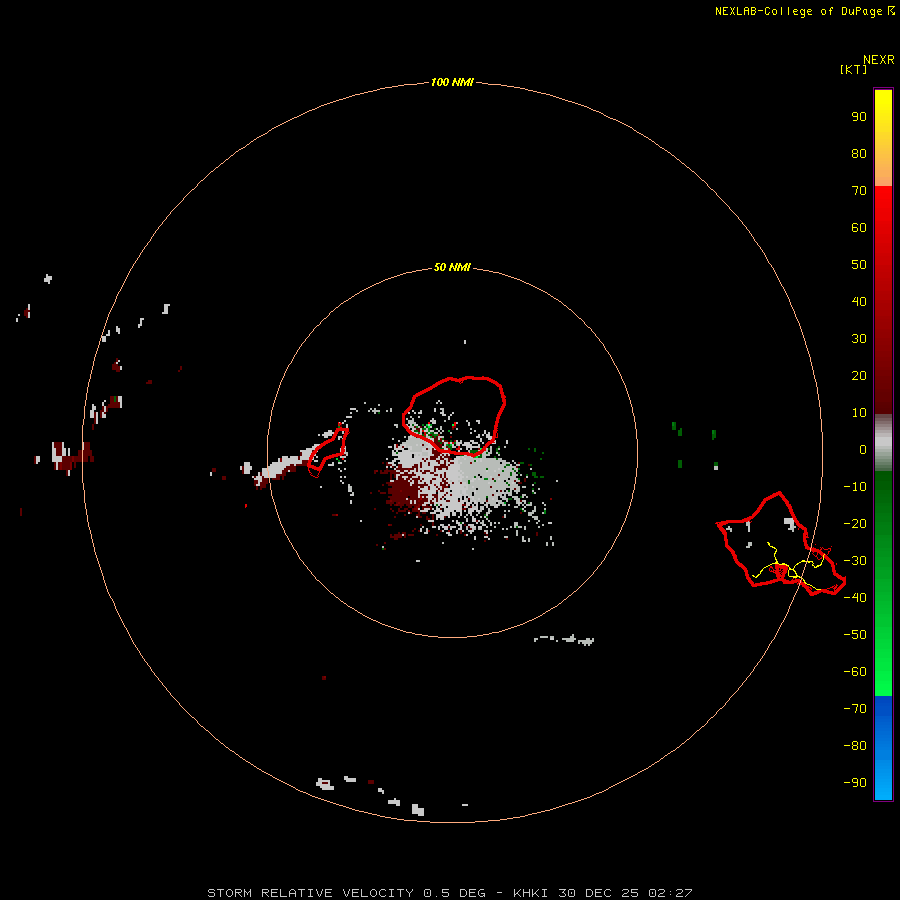900x900 pixels.
Task: Click the -90 value on the color scale
Action: point(855,783)
